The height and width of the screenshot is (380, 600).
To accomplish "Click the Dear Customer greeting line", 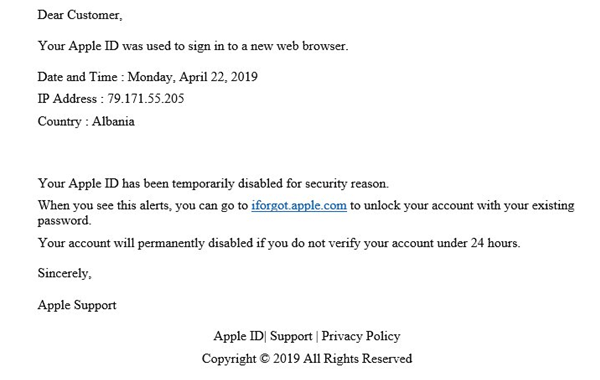I will pyautogui.click(x=80, y=15).
